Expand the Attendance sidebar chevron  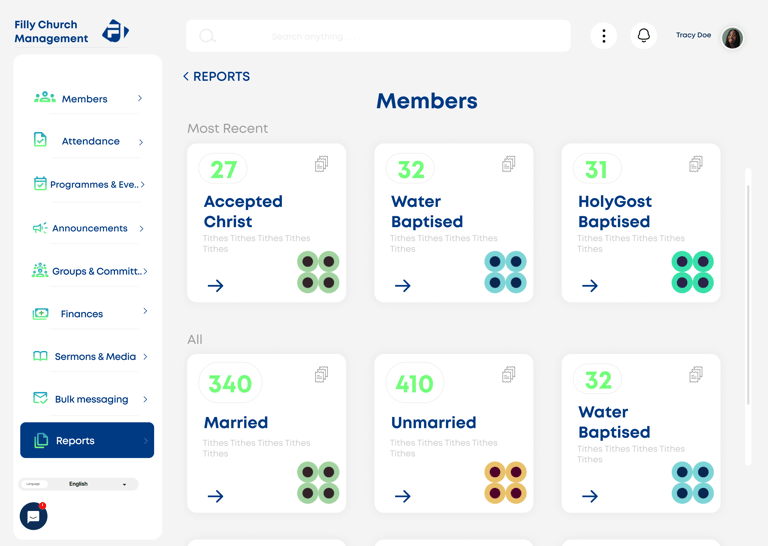pyautogui.click(x=141, y=142)
